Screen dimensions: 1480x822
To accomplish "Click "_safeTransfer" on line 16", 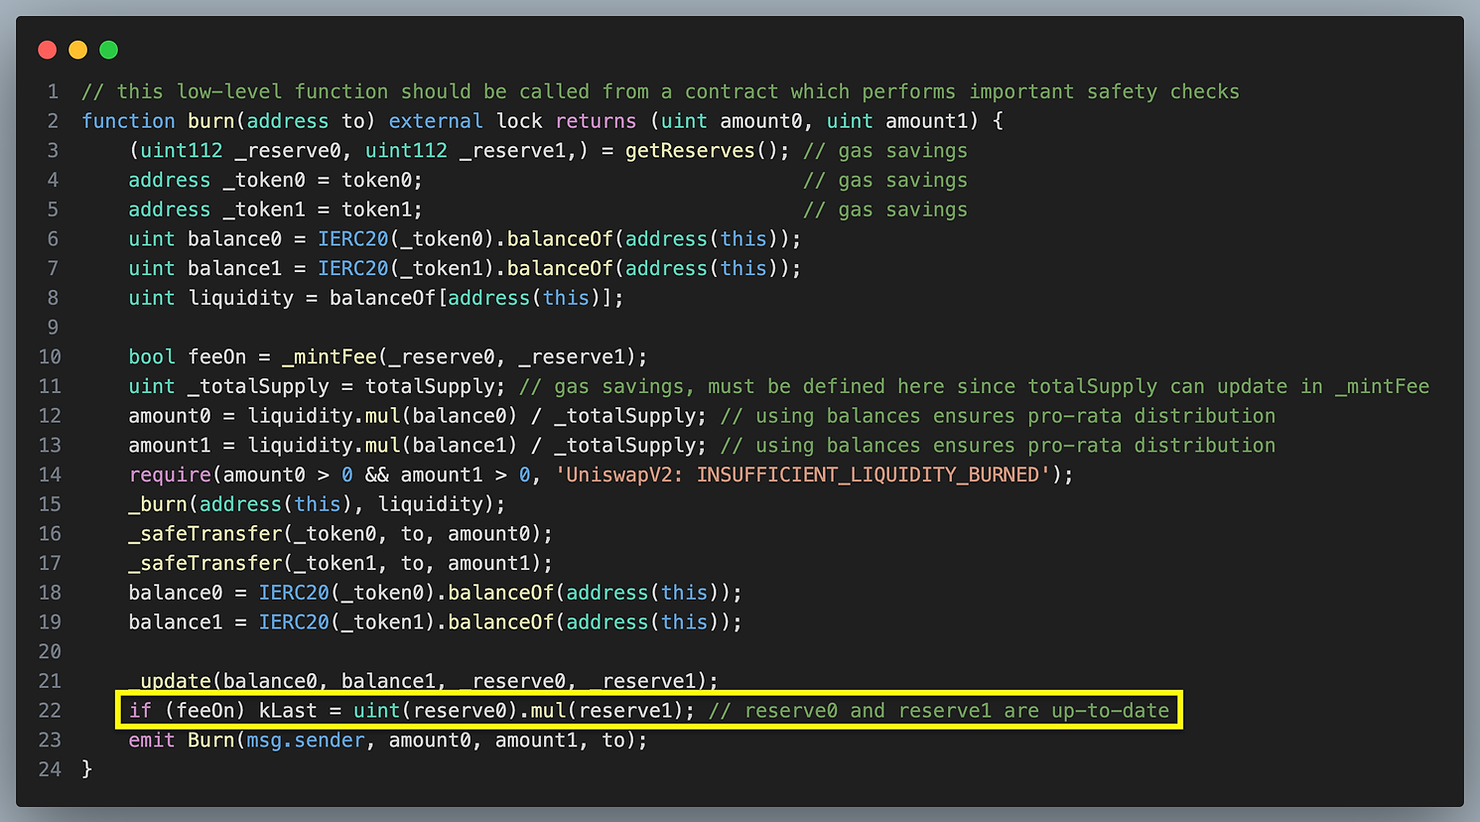I will tap(204, 534).
